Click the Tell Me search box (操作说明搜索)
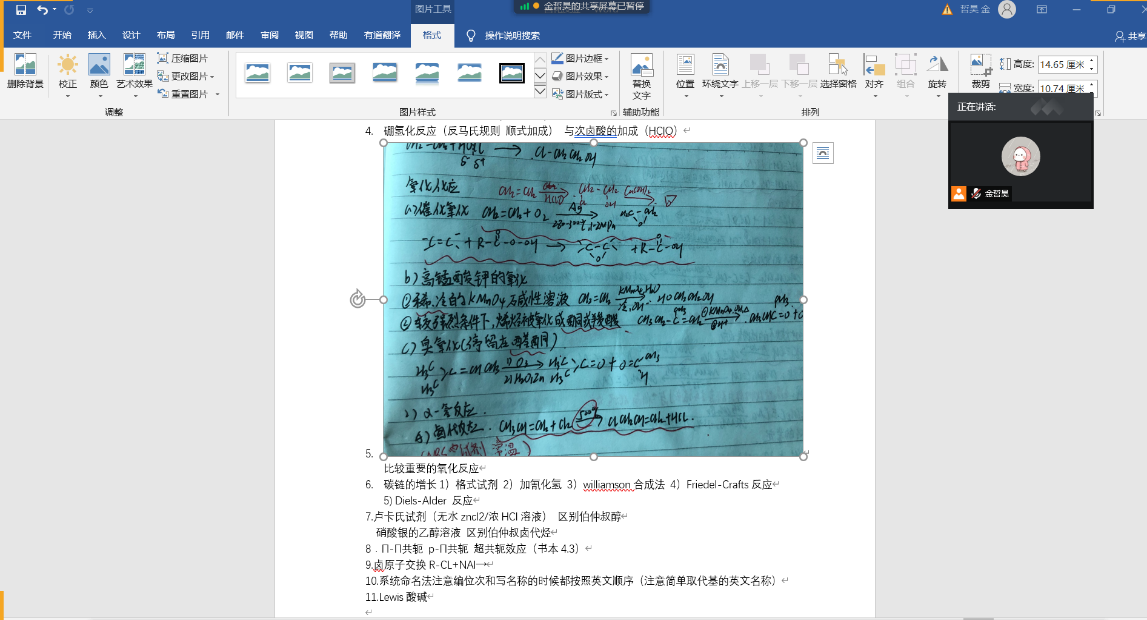This screenshot has height=620, width=1147. 512,36
